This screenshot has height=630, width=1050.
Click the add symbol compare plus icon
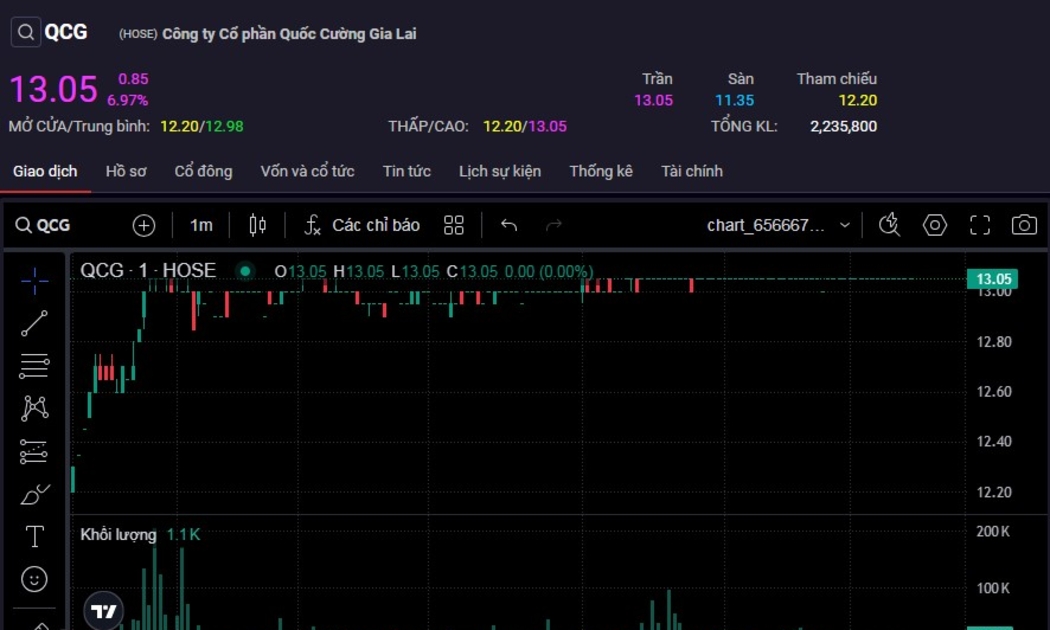(144, 225)
